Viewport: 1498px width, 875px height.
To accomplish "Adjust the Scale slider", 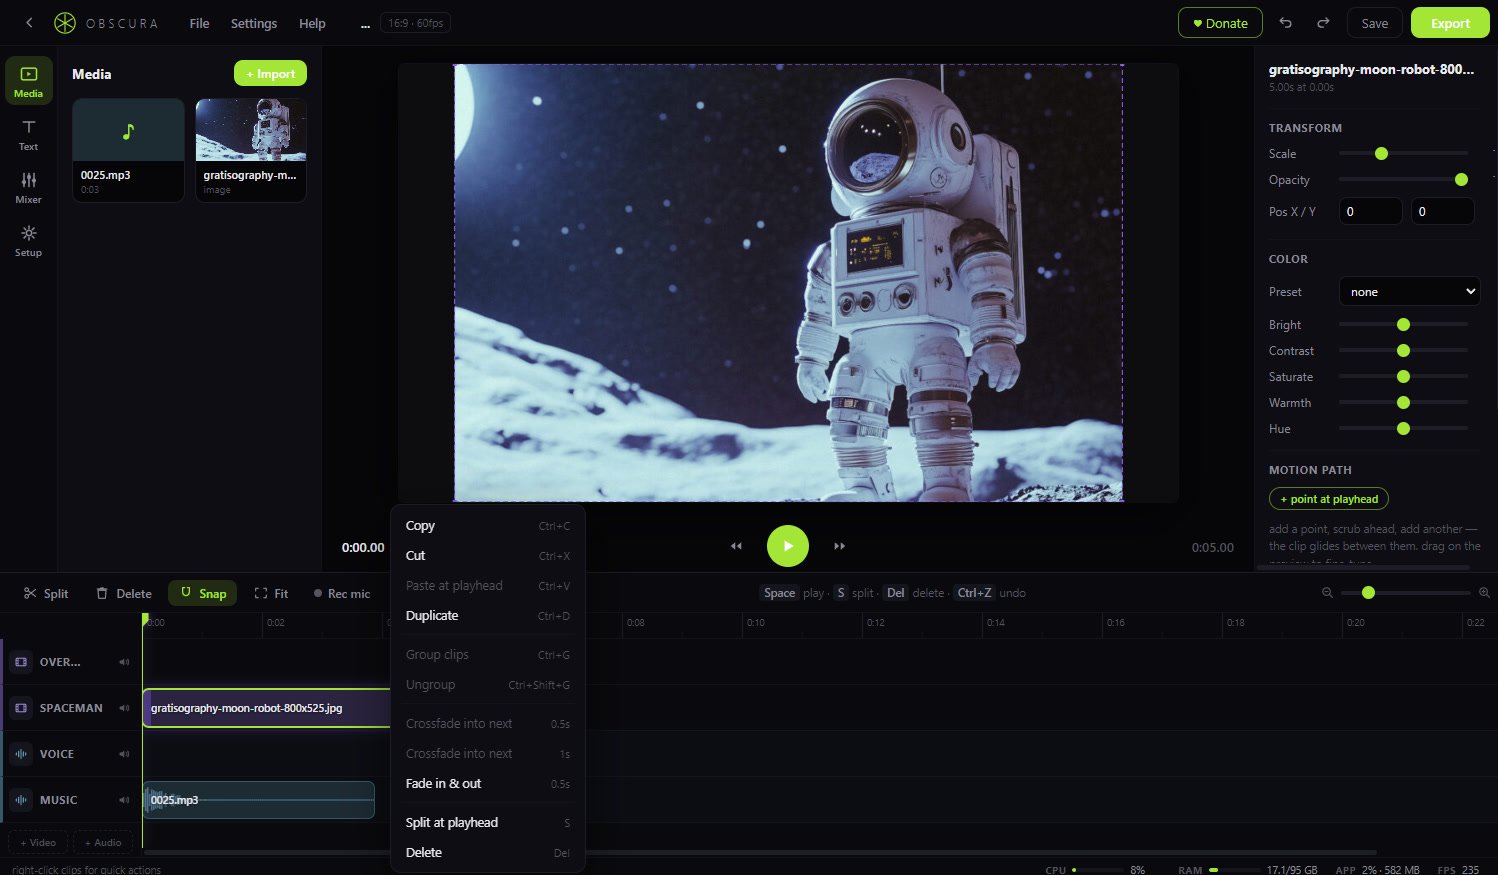I will pos(1403,154).
